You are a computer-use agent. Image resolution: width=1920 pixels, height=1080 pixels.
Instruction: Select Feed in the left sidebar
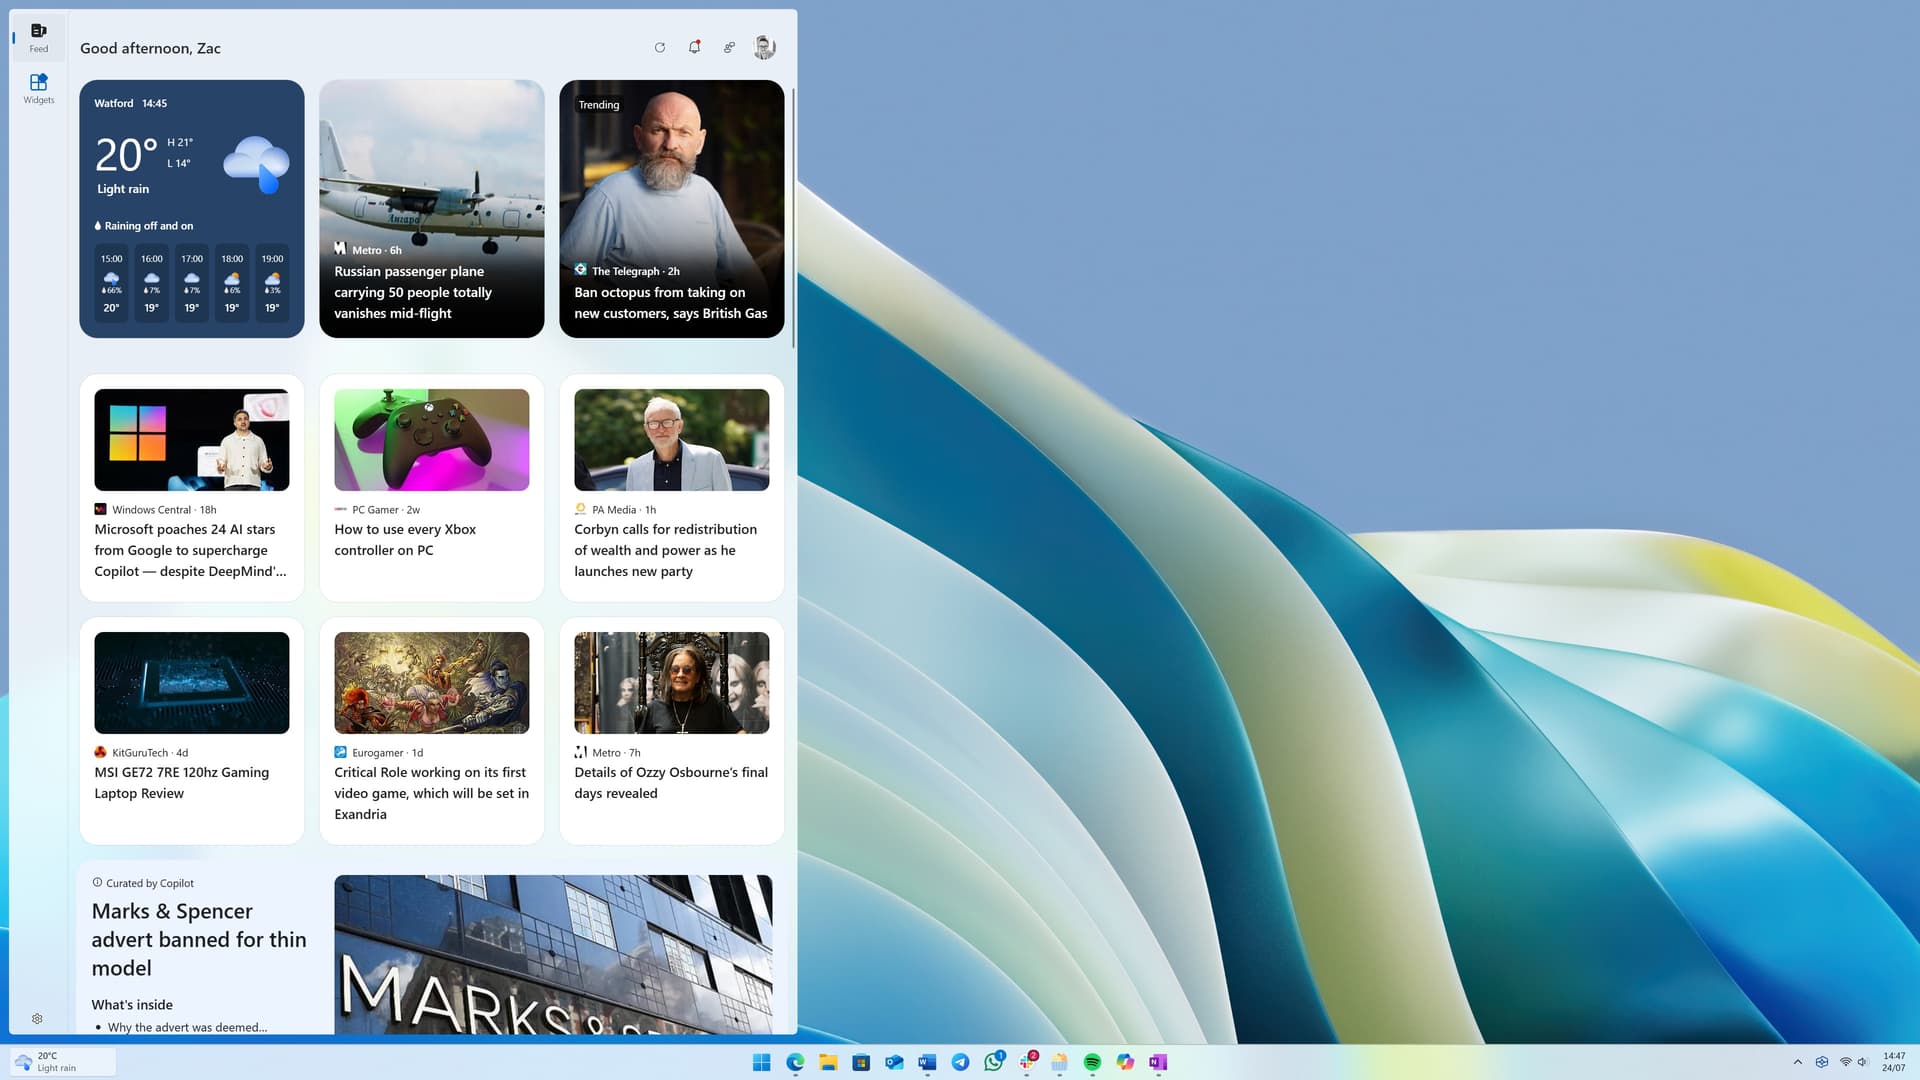37,38
